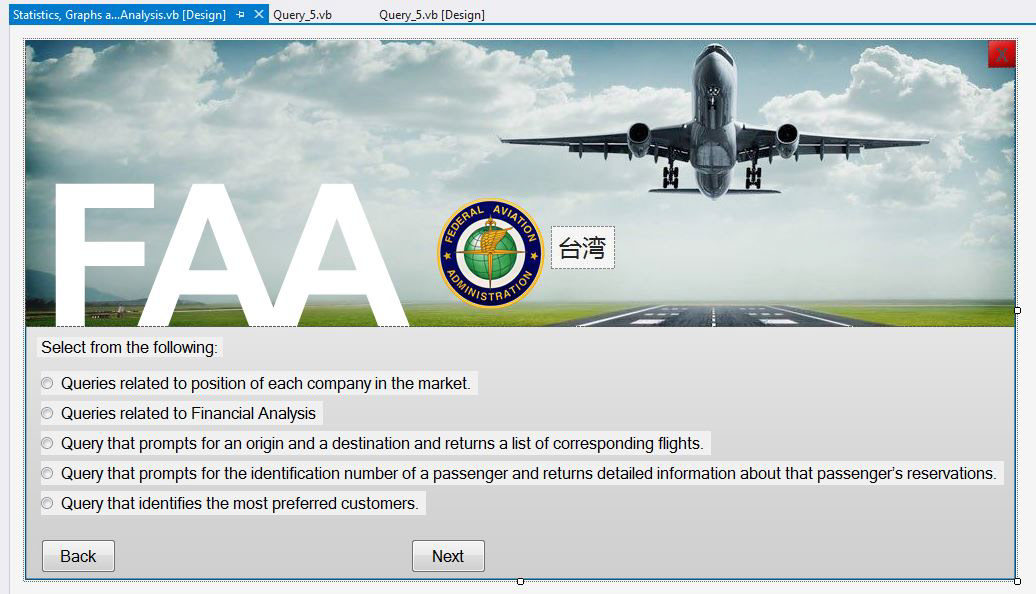Choose the Financial Analysis queries option

pos(47,413)
